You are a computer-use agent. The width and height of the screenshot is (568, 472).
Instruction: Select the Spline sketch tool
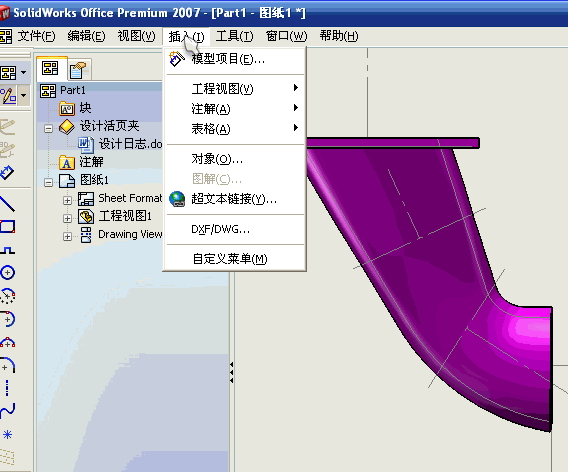point(7,411)
